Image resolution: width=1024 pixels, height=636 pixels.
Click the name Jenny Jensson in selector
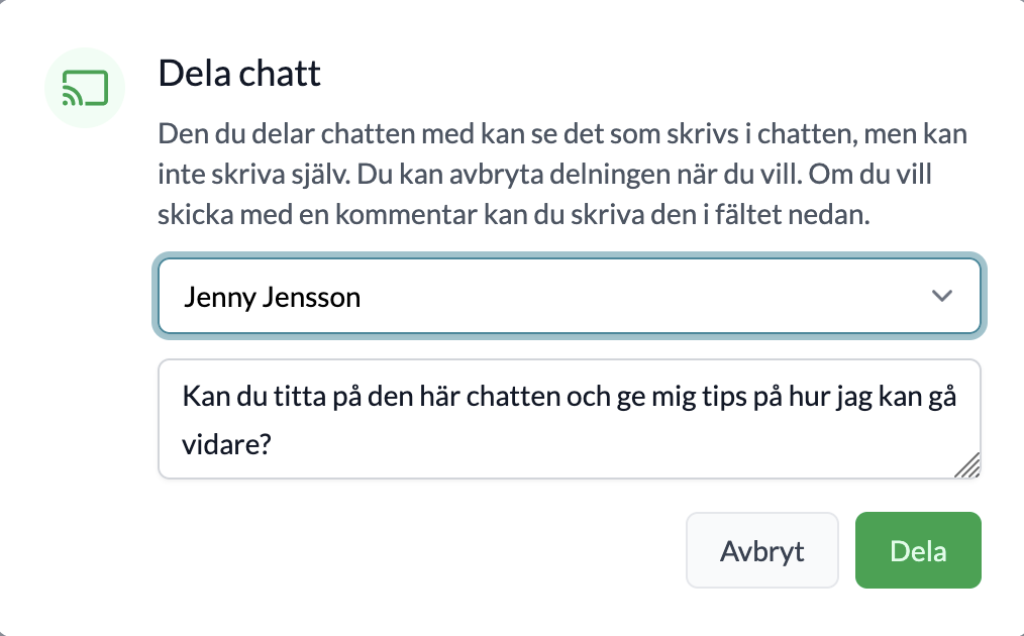coord(271,297)
